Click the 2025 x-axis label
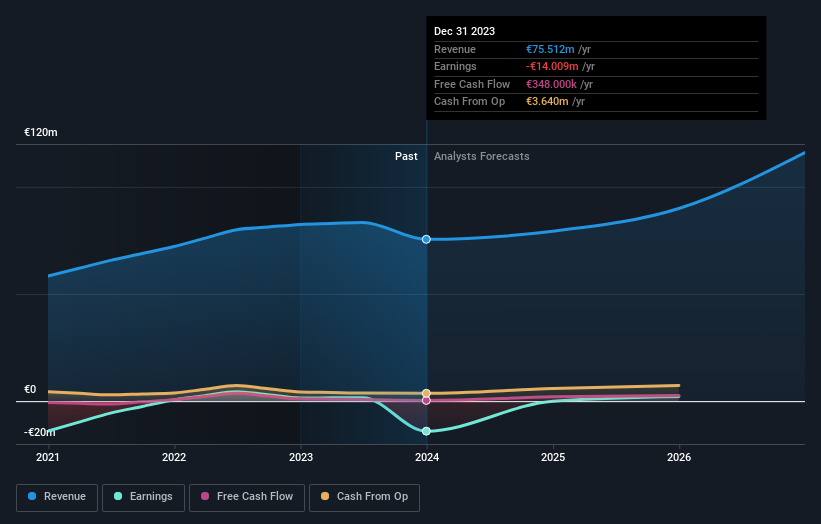The height and width of the screenshot is (524, 821). point(553,457)
